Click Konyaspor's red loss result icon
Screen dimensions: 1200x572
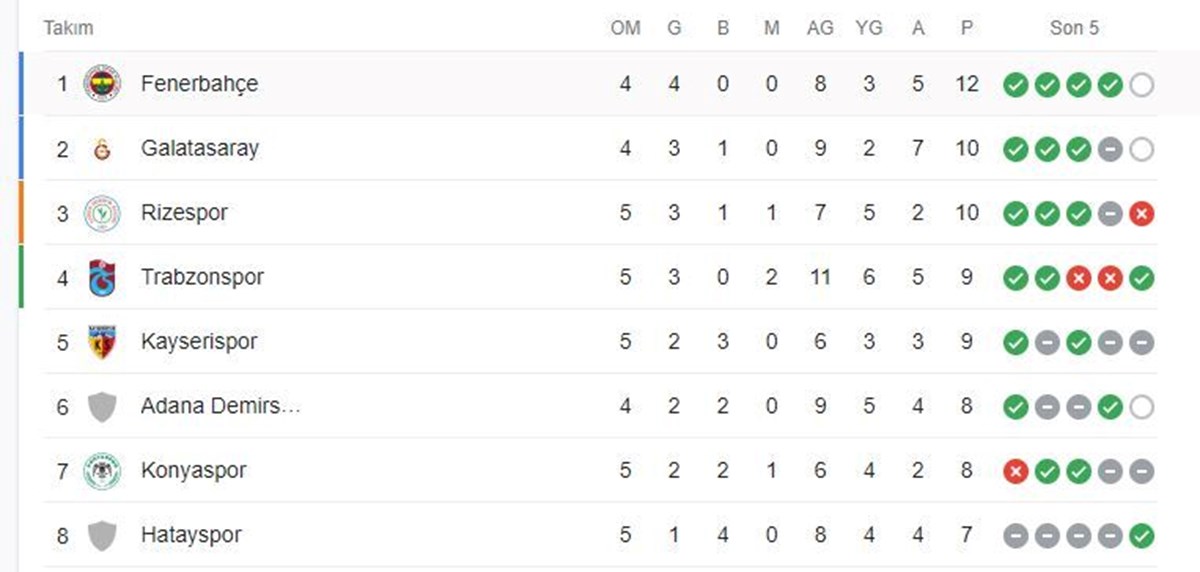[x=1016, y=471]
